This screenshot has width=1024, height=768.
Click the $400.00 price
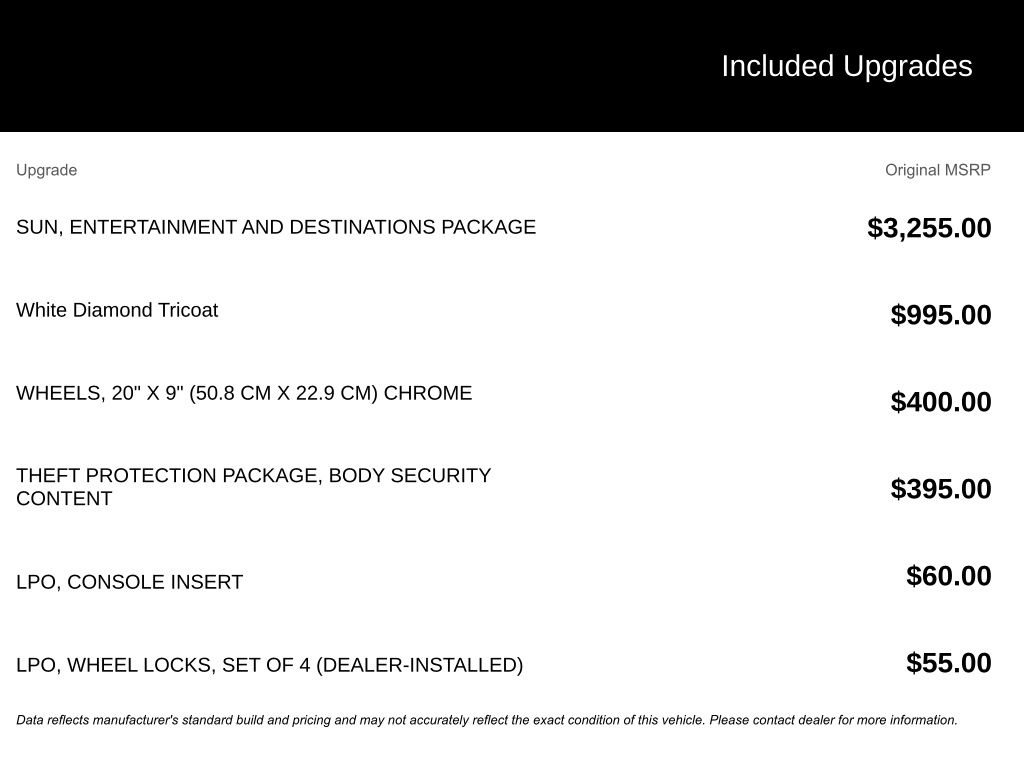[x=940, y=402]
